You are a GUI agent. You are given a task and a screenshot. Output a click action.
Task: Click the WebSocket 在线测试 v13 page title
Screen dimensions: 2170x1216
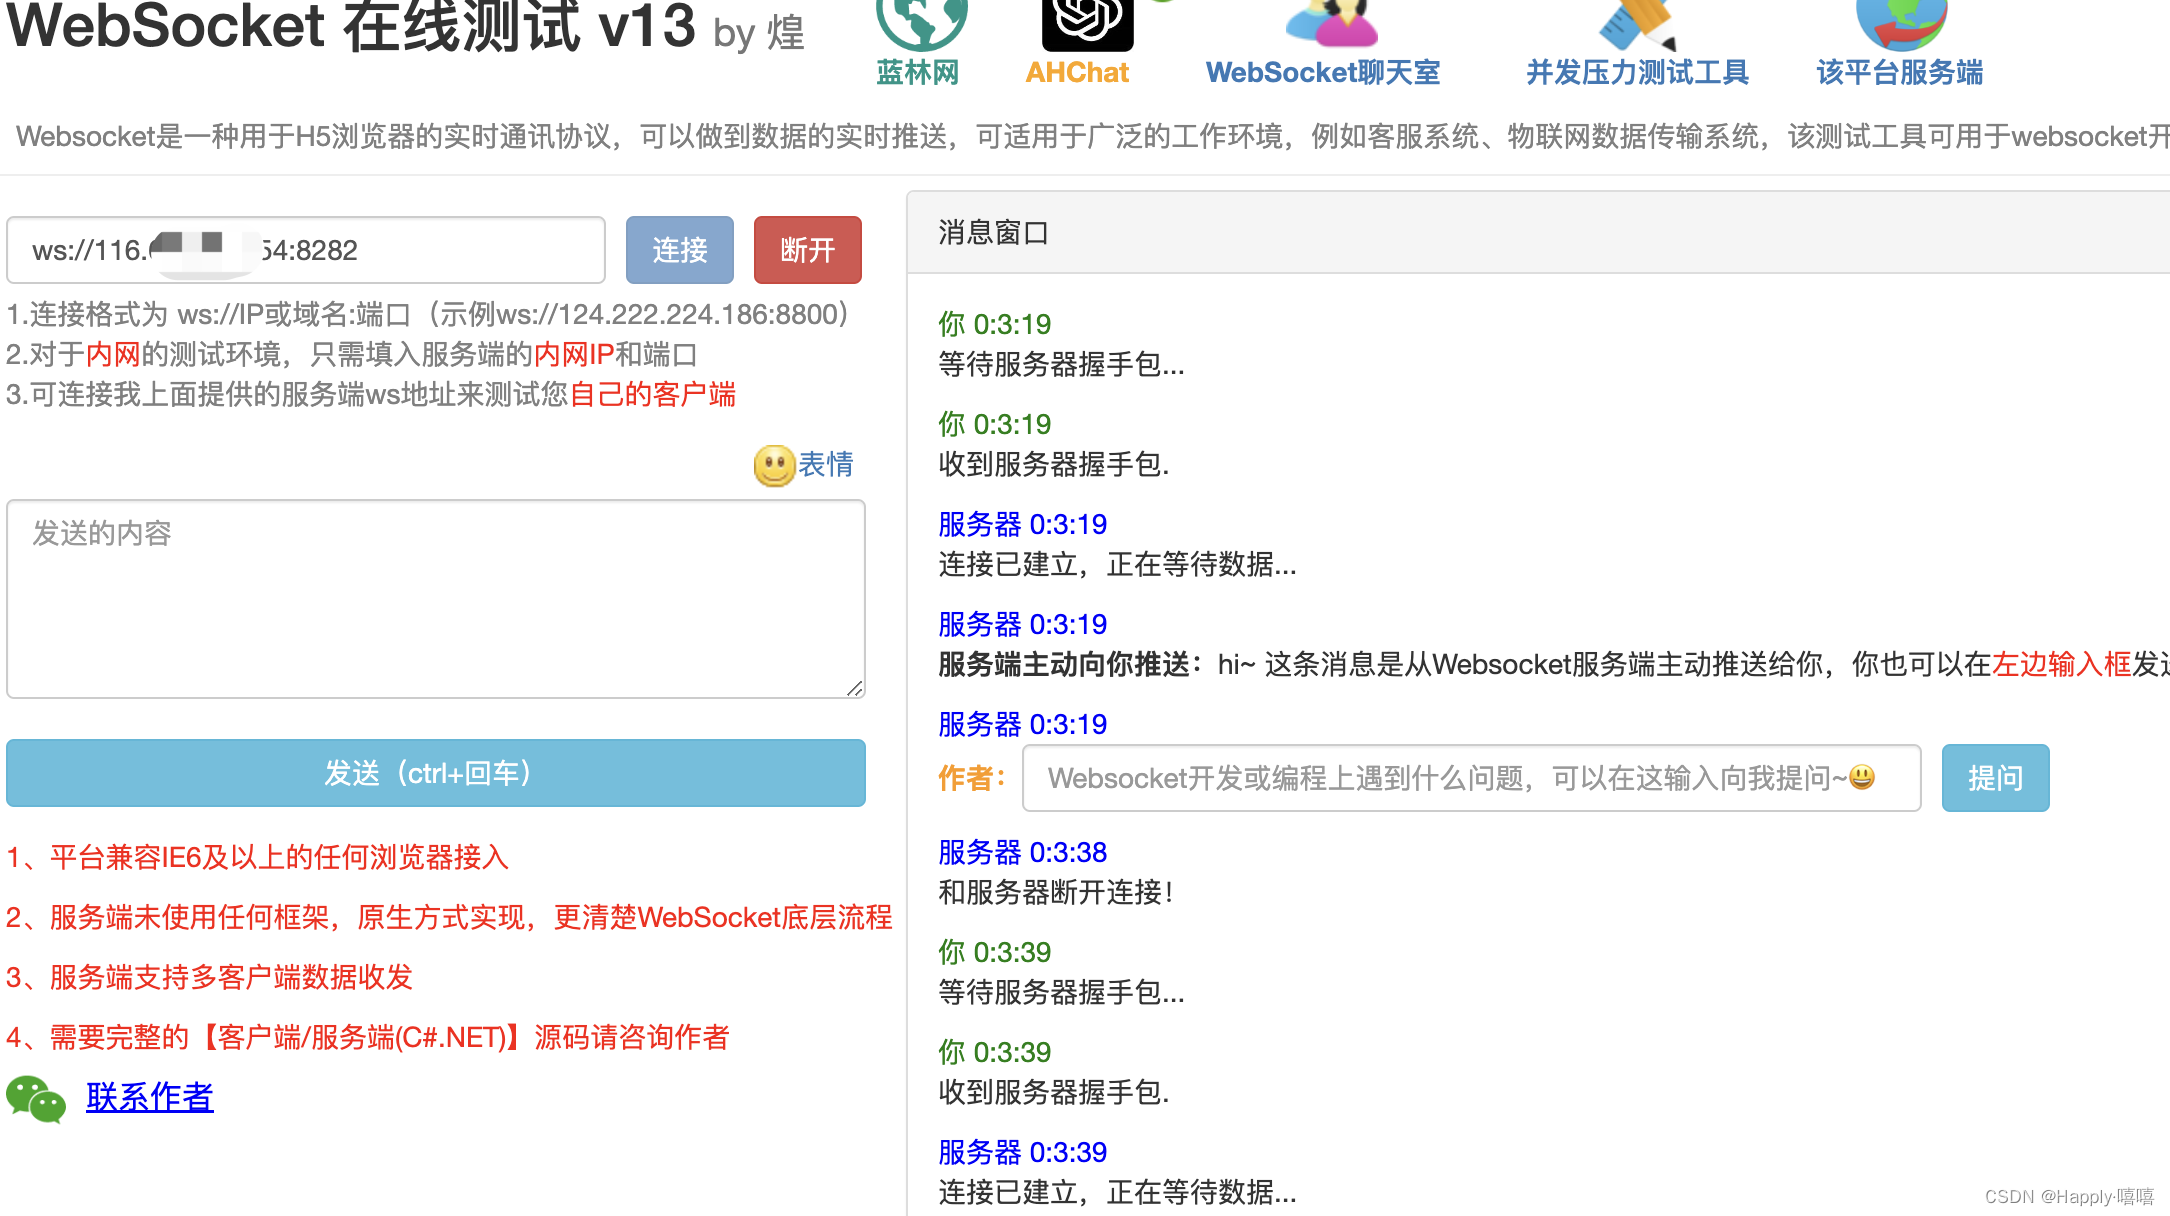351,26
